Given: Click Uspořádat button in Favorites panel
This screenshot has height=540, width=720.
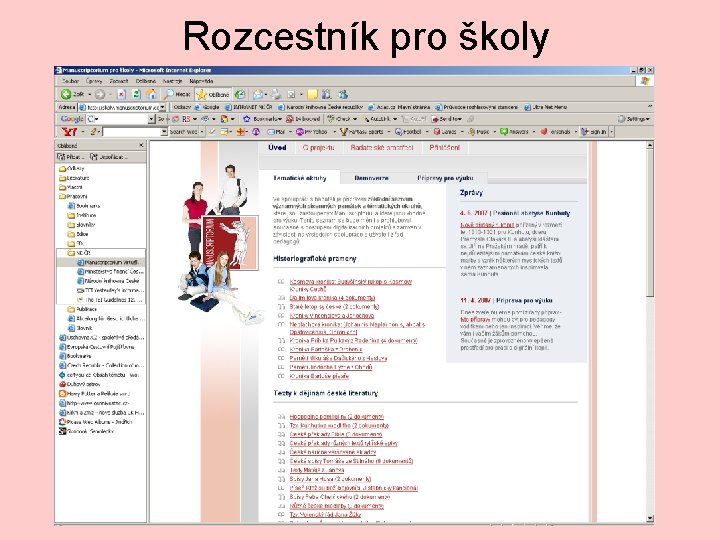Looking at the screenshot, I should tap(109, 157).
